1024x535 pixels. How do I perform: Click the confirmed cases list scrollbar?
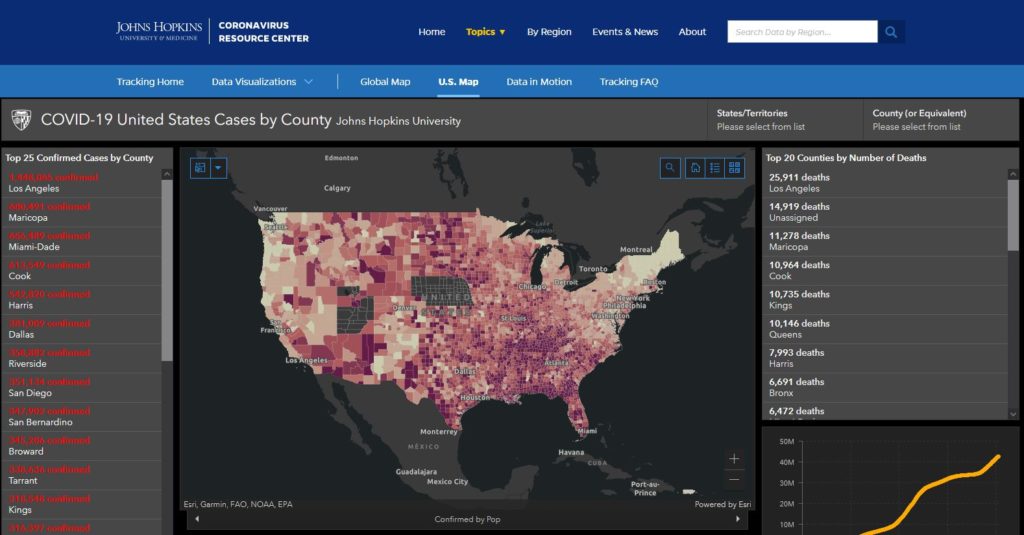pyautogui.click(x=167, y=270)
